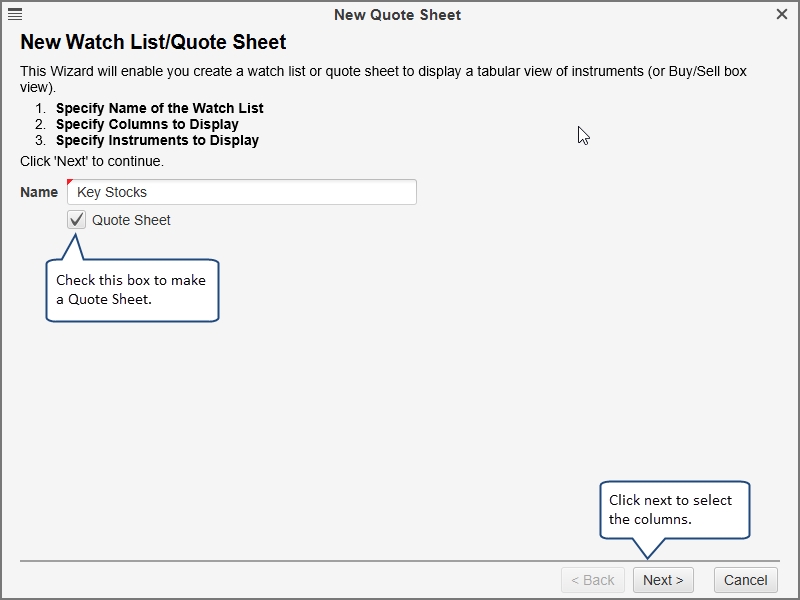The height and width of the screenshot is (600, 800).
Task: Close the New Quote Sheet dialog
Action: (781, 14)
